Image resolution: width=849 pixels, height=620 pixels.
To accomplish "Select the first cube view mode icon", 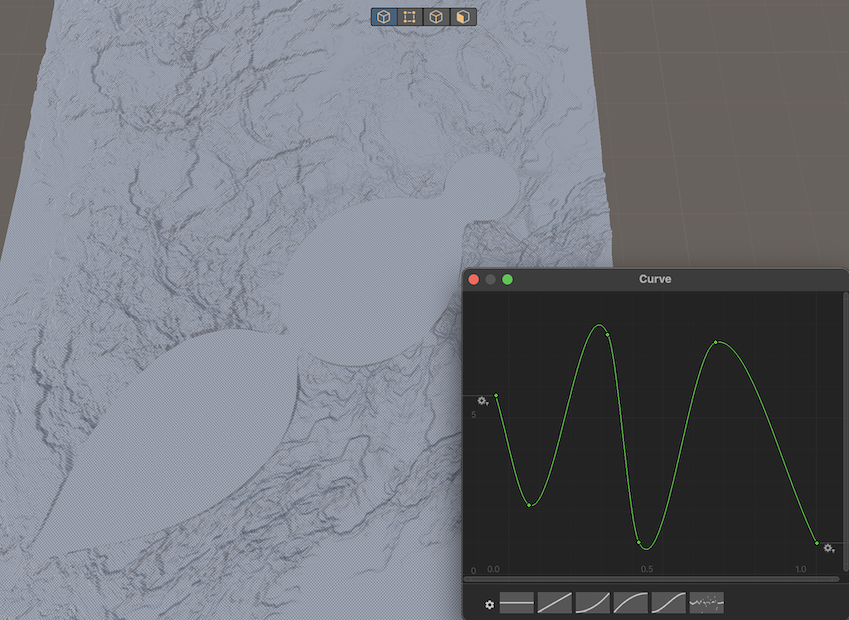I will (384, 17).
